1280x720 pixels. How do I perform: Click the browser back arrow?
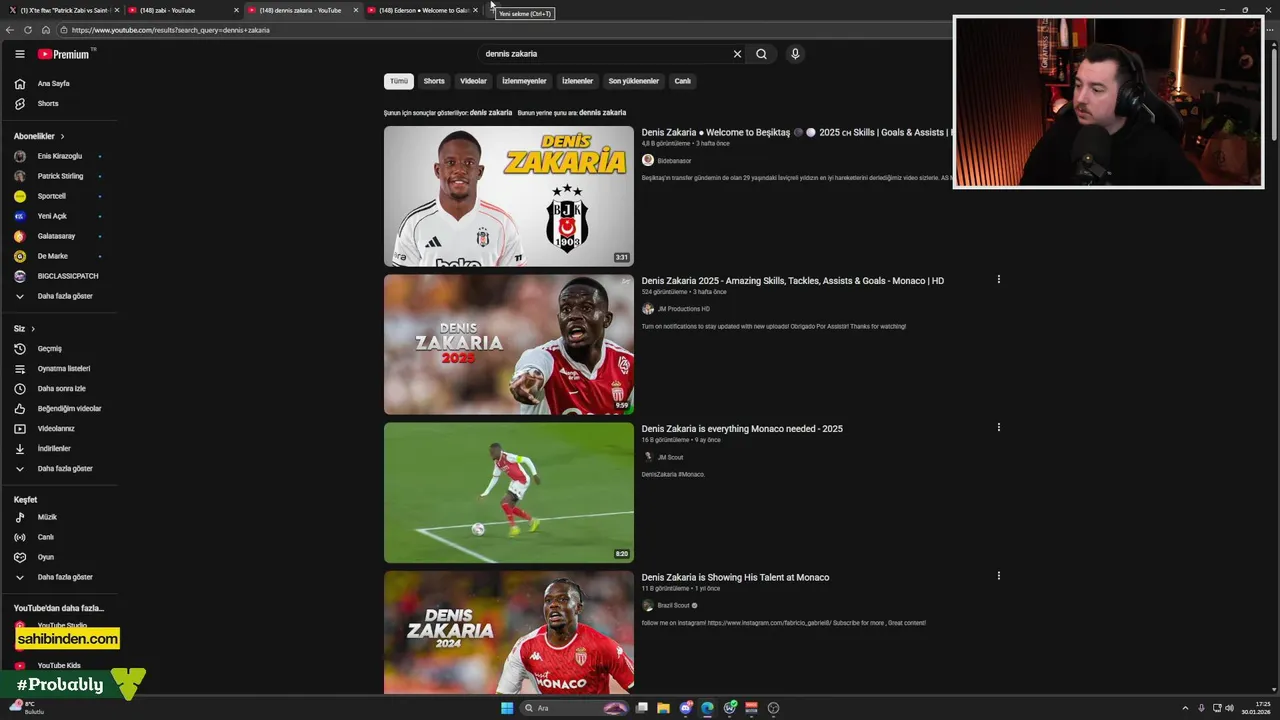pos(11,30)
